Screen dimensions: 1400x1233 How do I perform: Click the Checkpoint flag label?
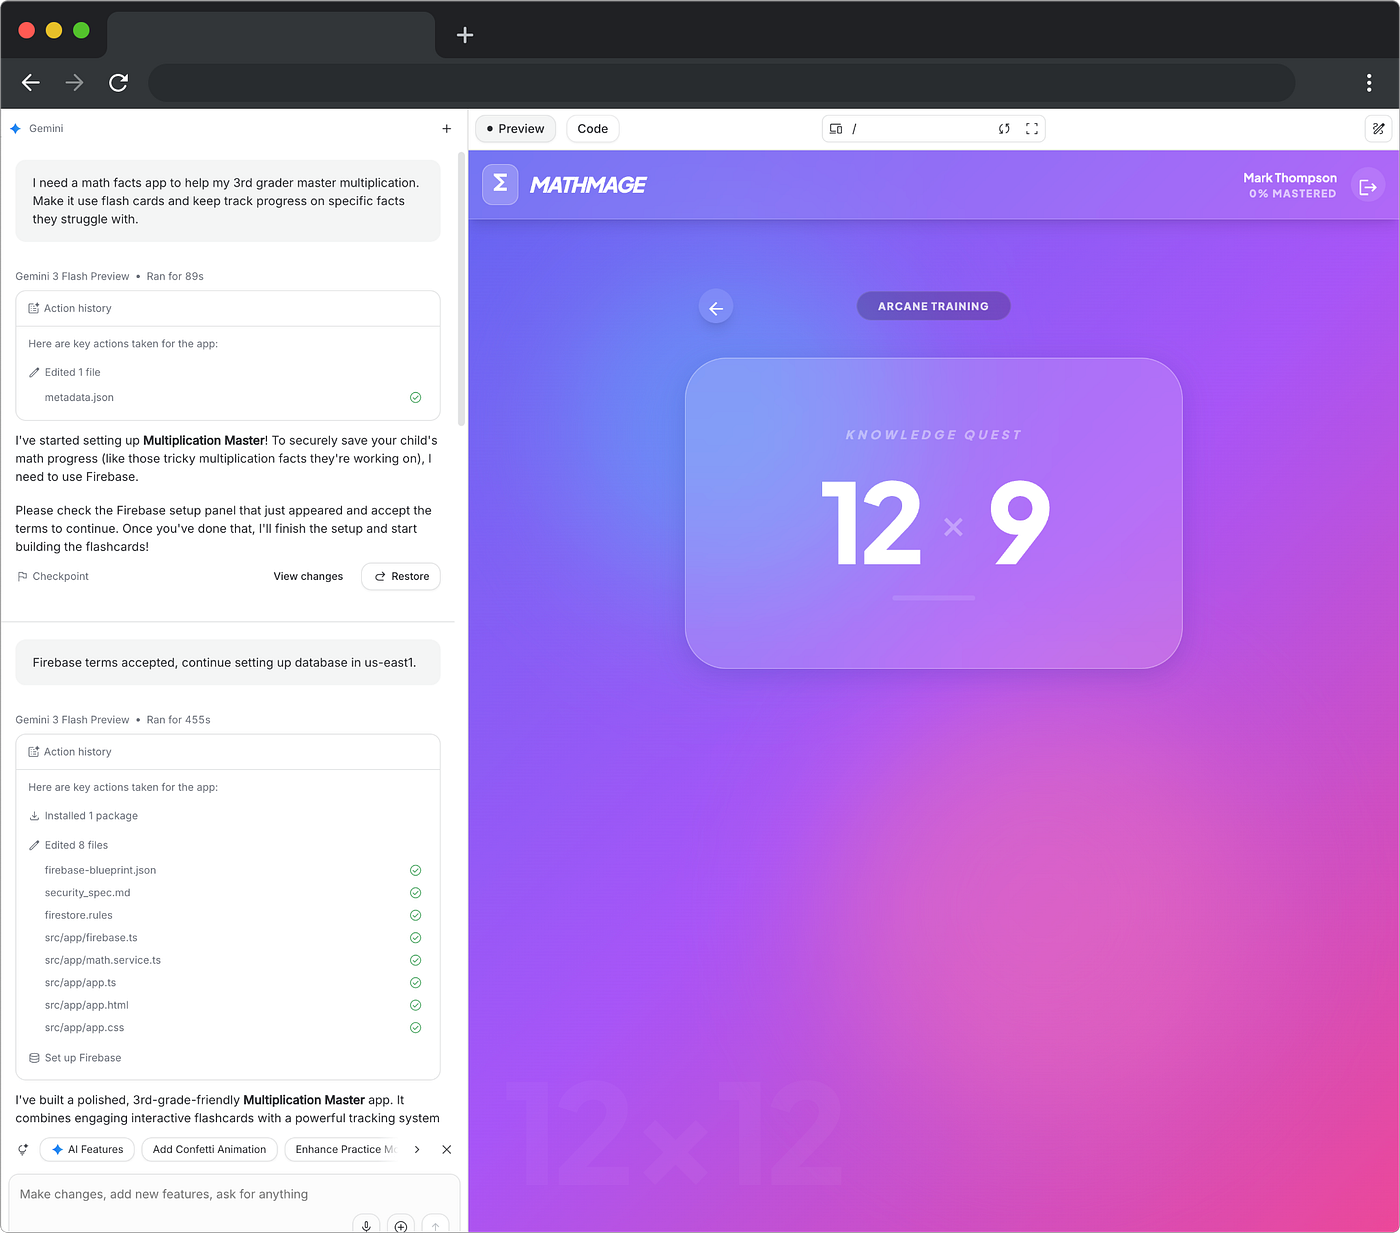[53, 577]
